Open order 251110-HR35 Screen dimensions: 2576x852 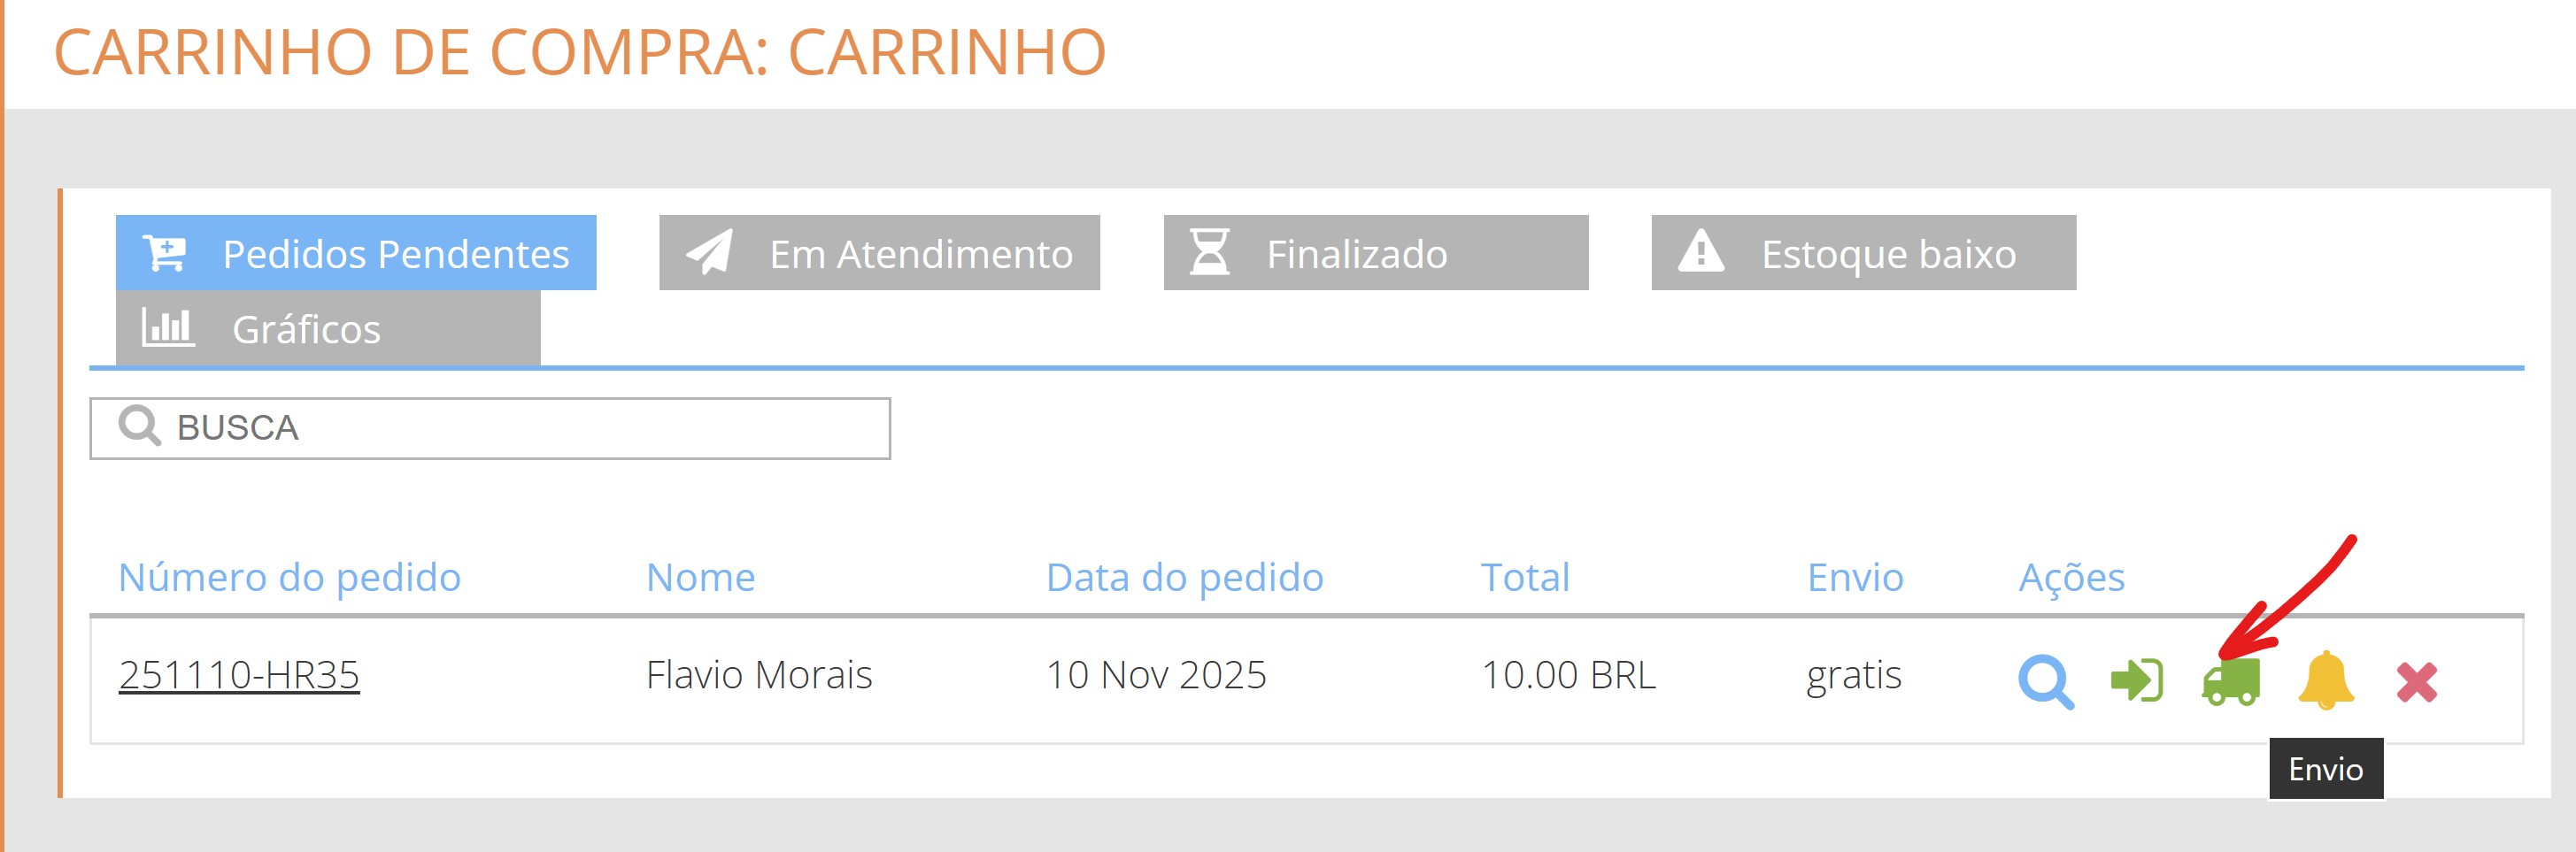[241, 675]
